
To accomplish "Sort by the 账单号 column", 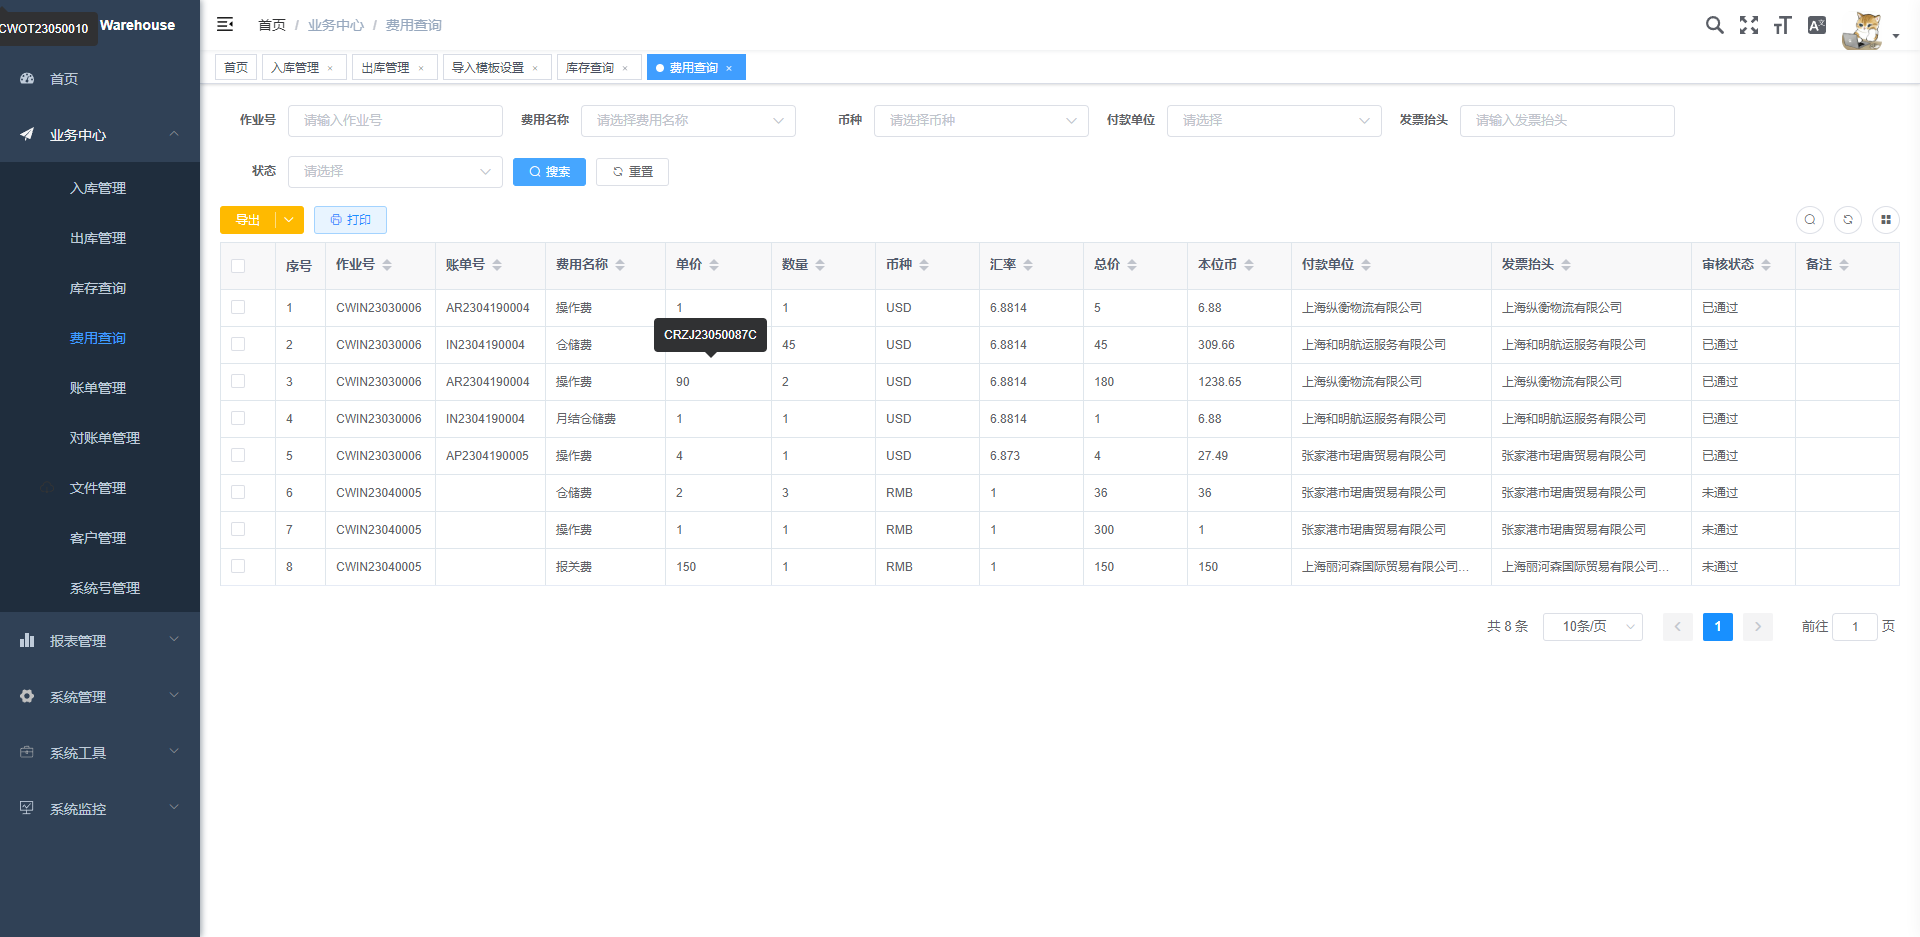I will pyautogui.click(x=497, y=265).
